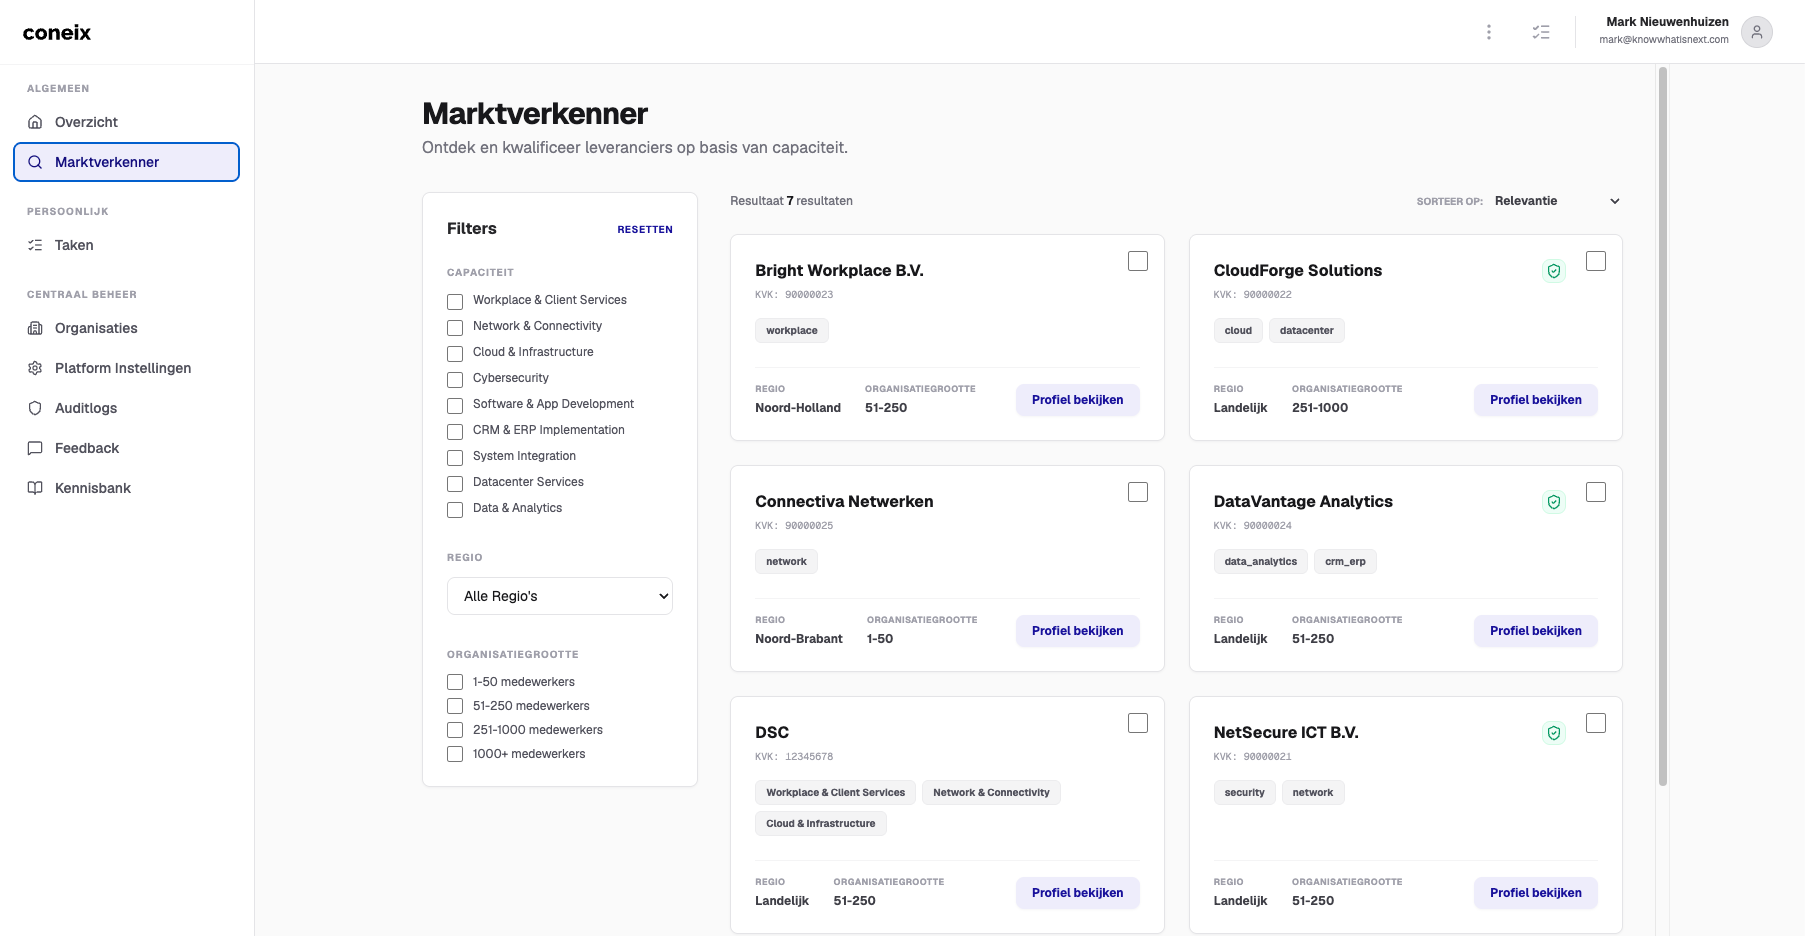Expand the Relevantie sort dropdown
The height and width of the screenshot is (936, 1805).
point(1557,201)
